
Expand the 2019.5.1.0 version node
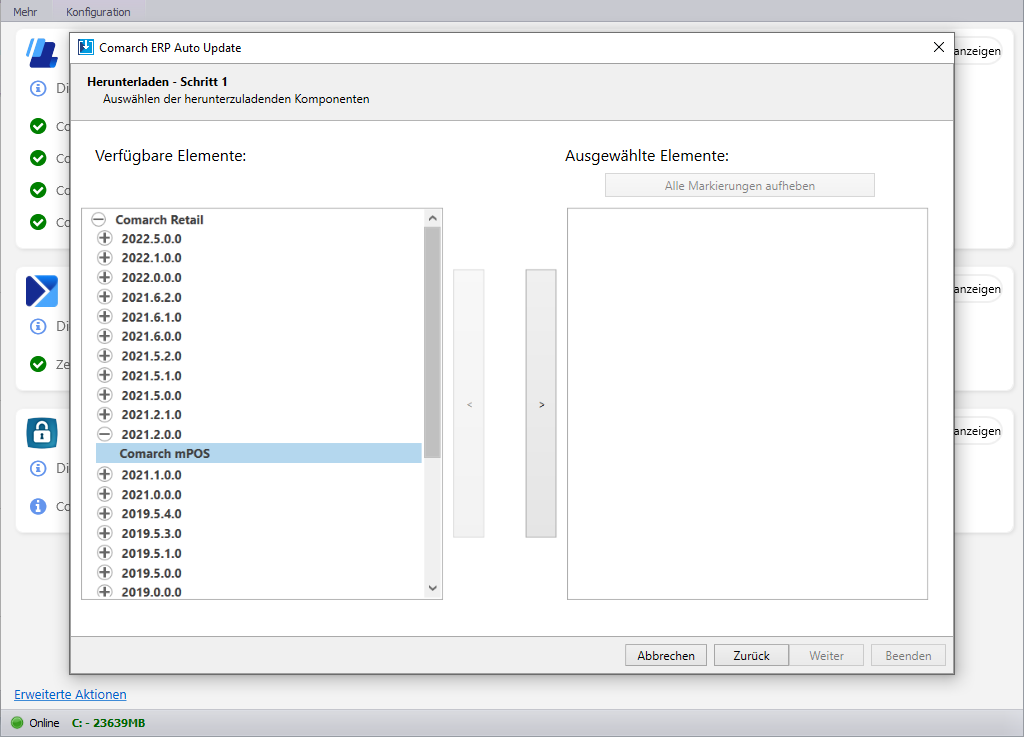point(104,553)
